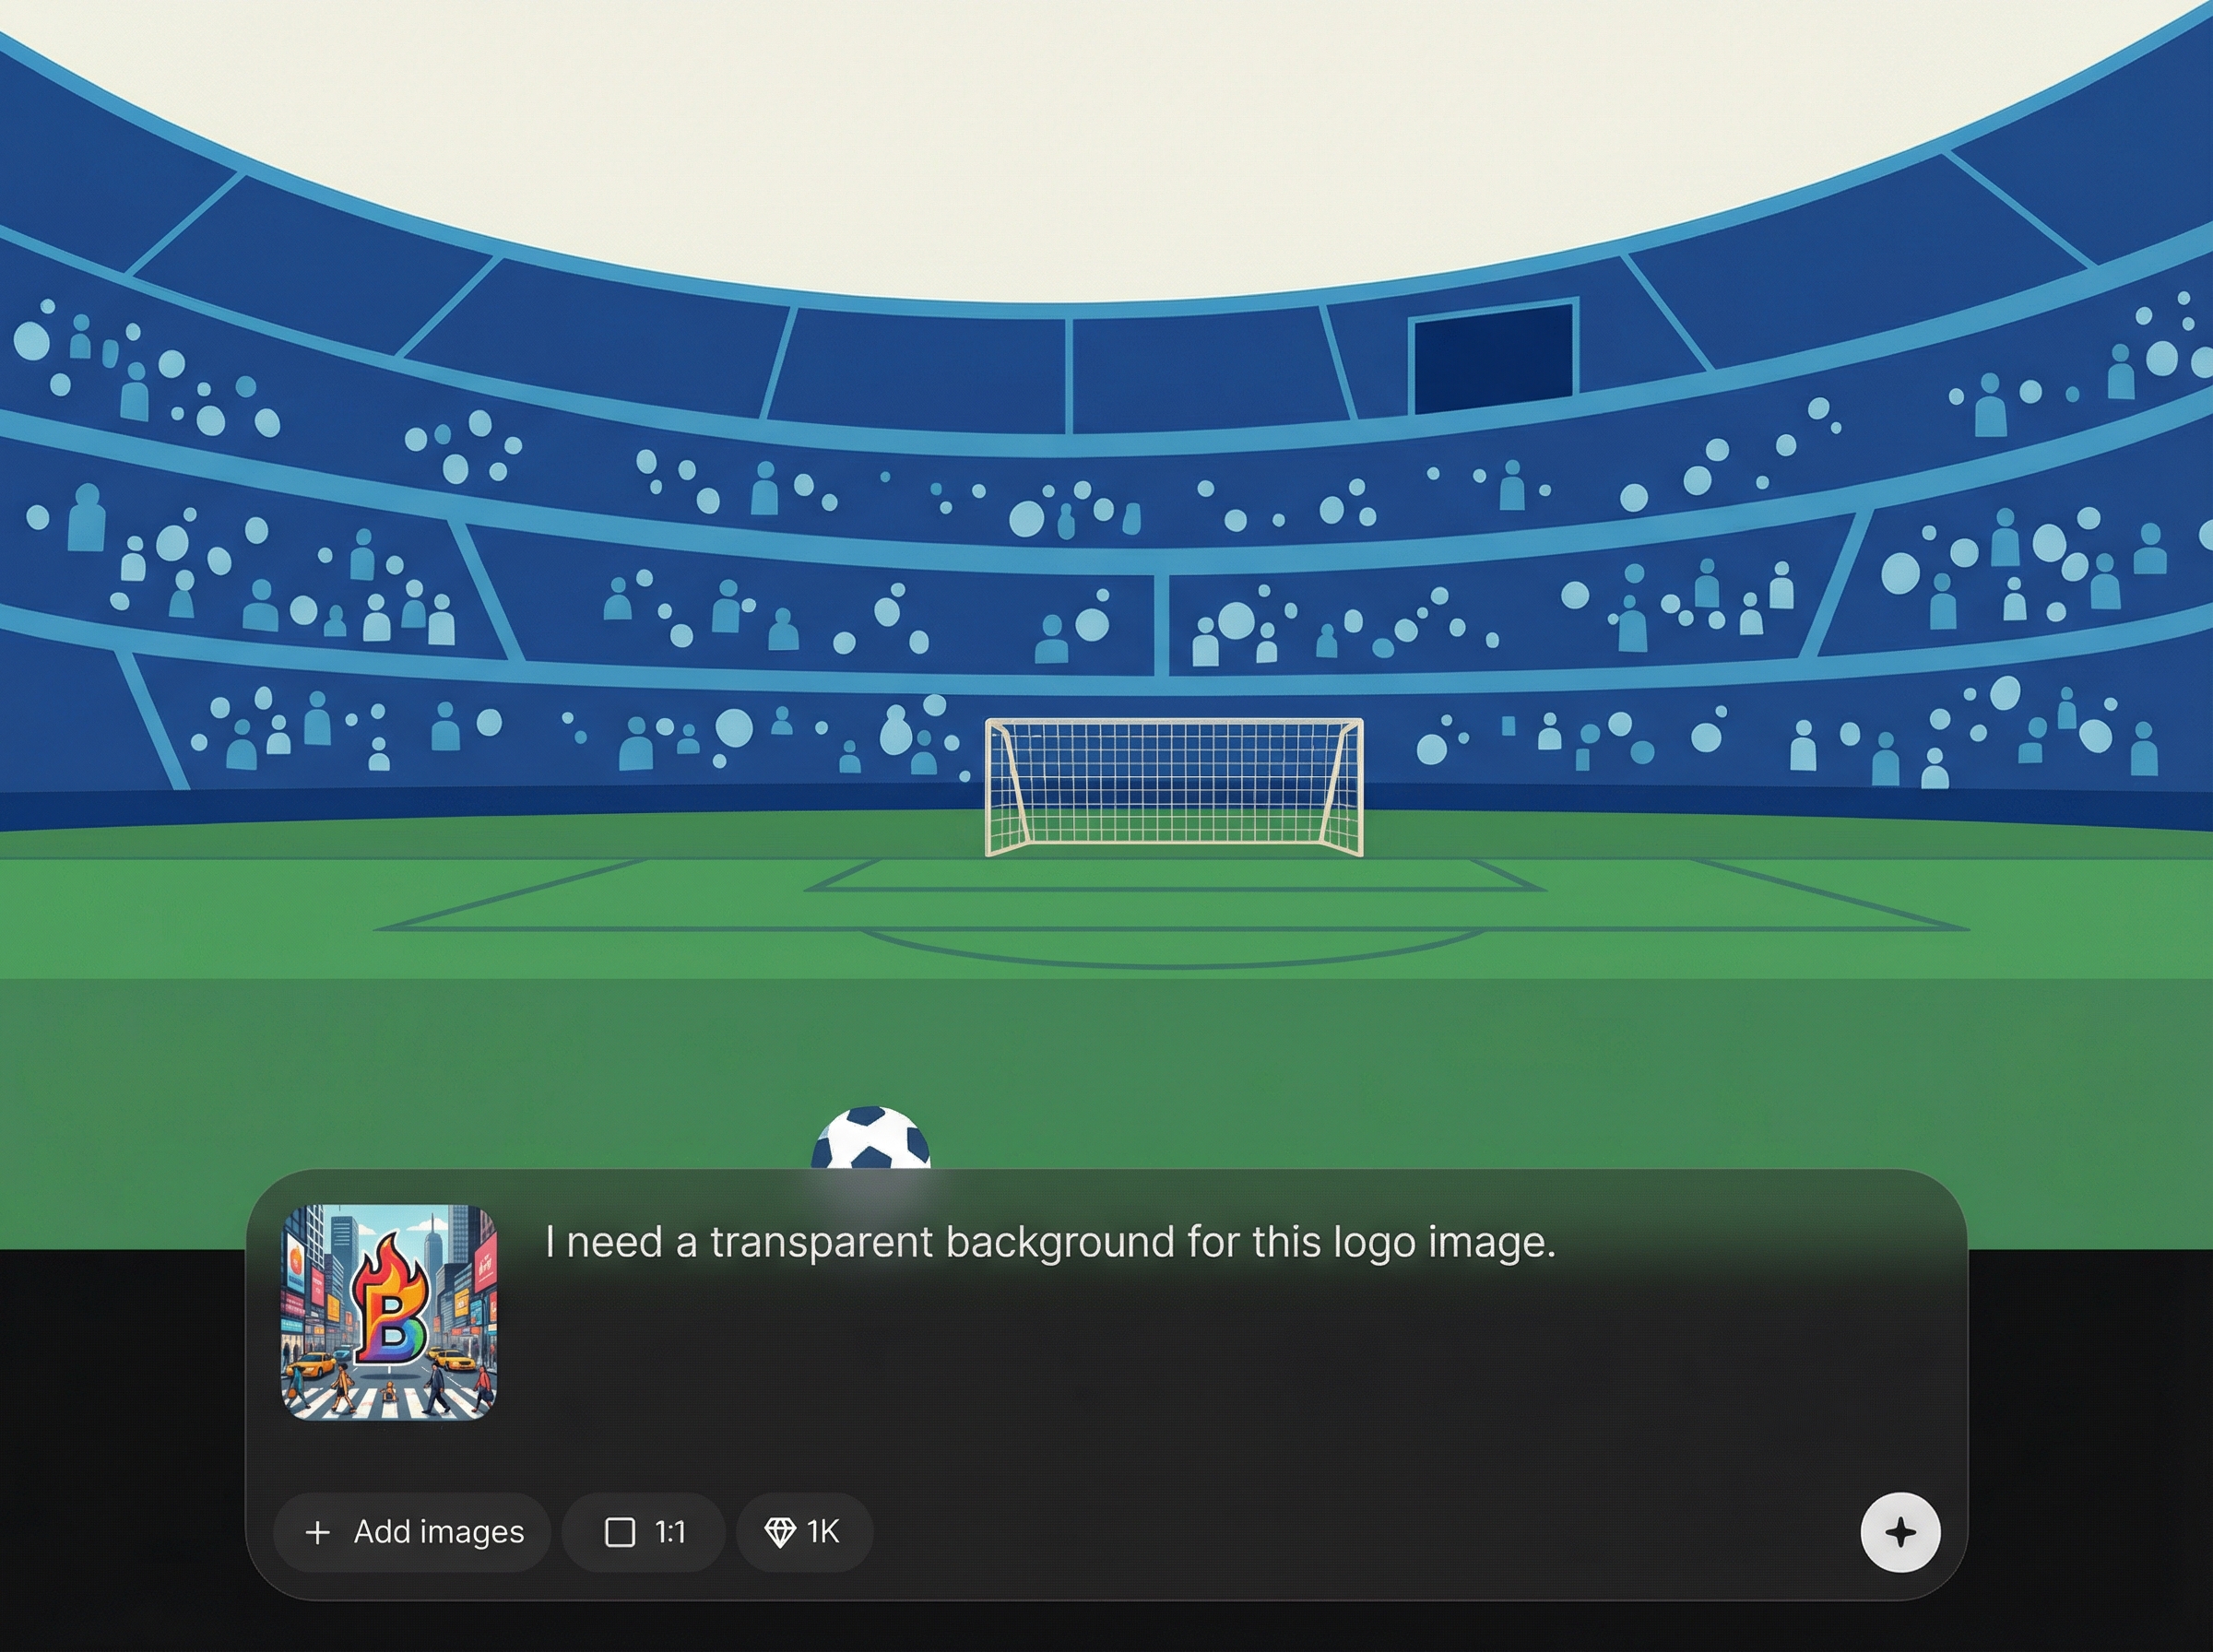Viewport: 2213px width, 1652px height.
Task: Focus the prompt text about transparent background
Action: pos(1050,1242)
